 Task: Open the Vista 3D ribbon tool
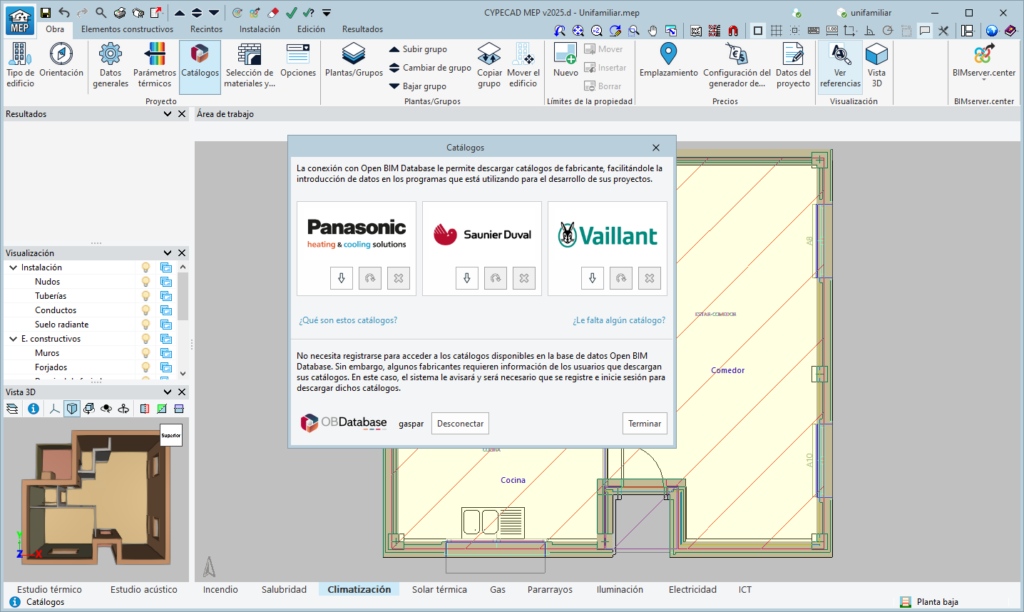point(876,60)
